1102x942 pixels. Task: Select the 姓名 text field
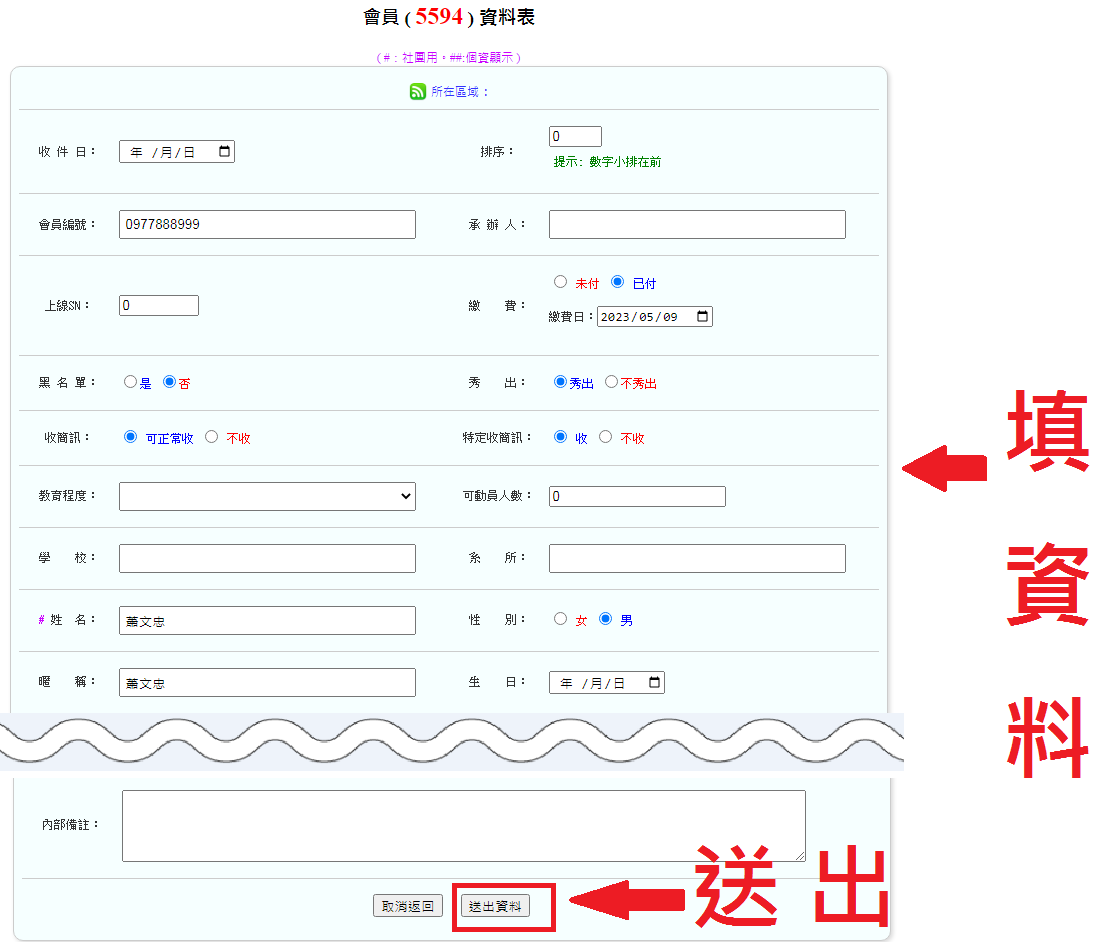click(x=267, y=621)
